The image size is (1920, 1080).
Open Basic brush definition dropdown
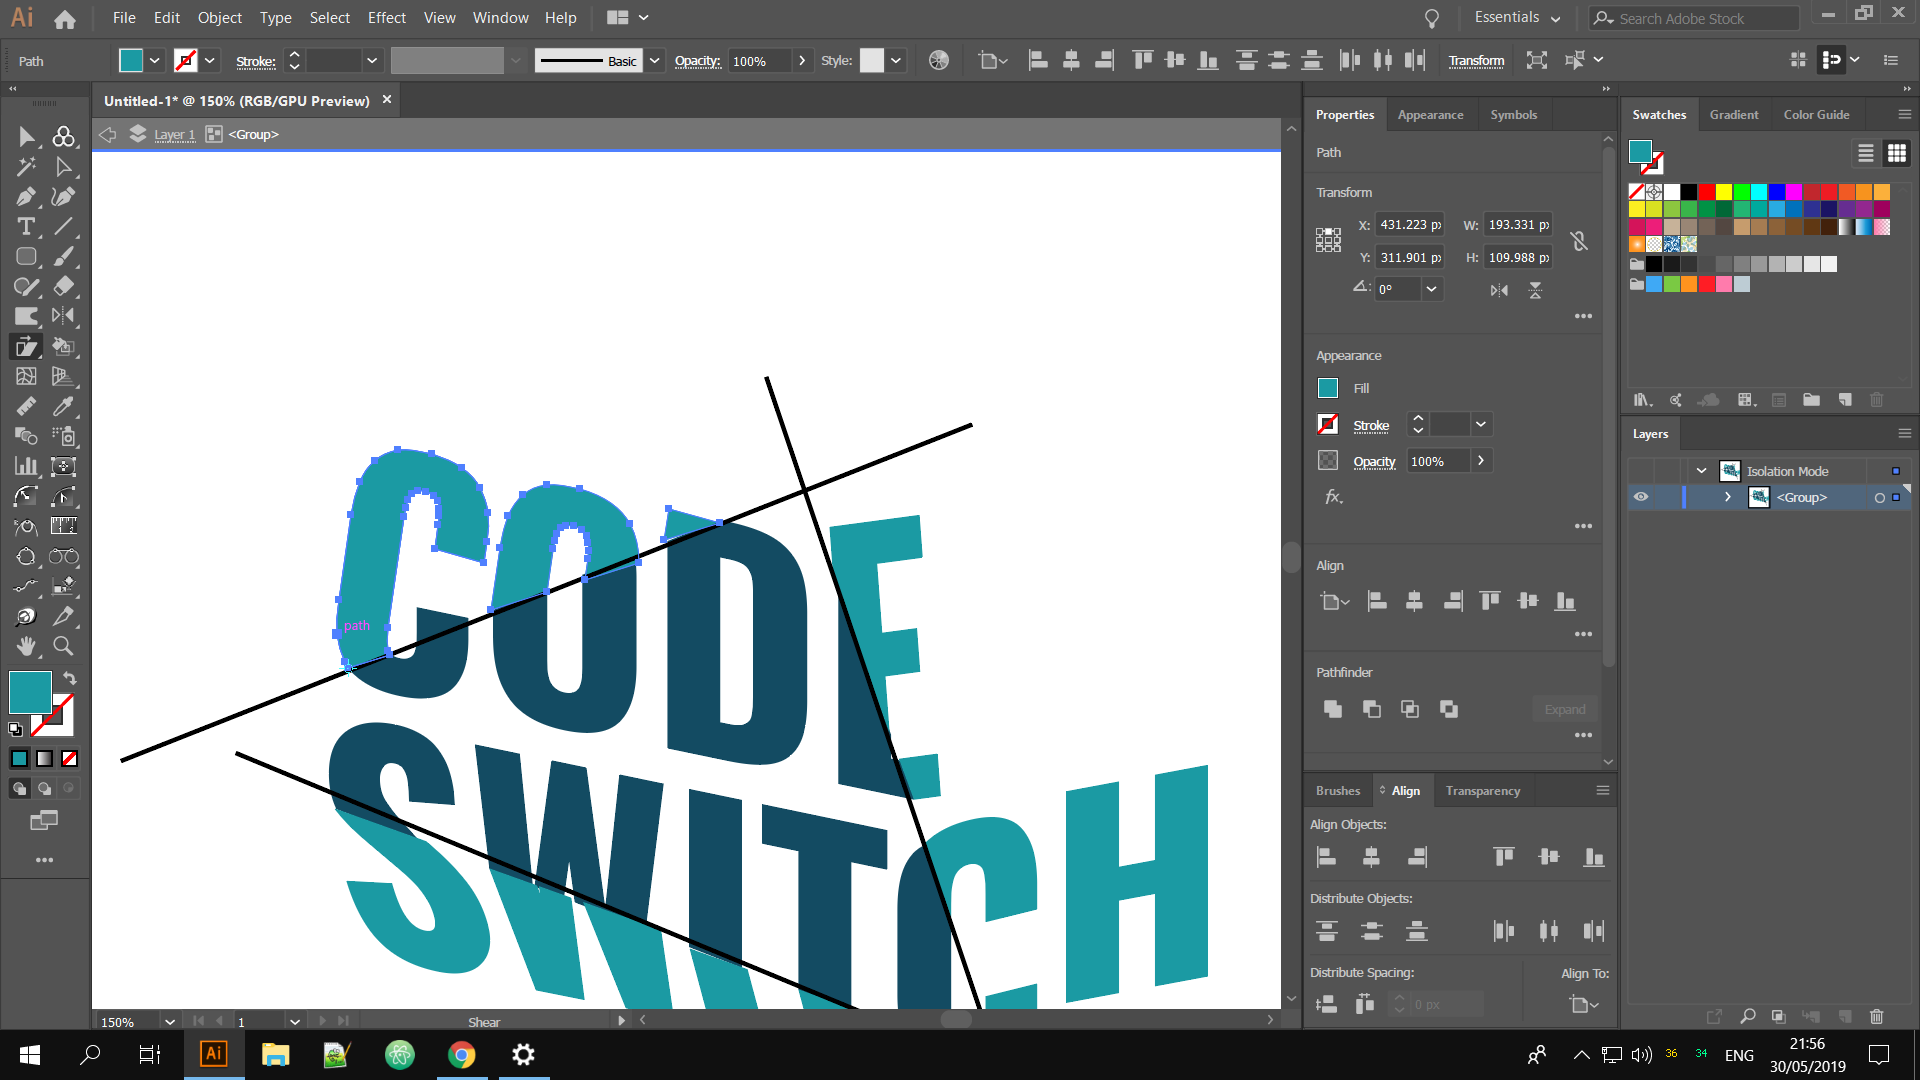pos(654,61)
